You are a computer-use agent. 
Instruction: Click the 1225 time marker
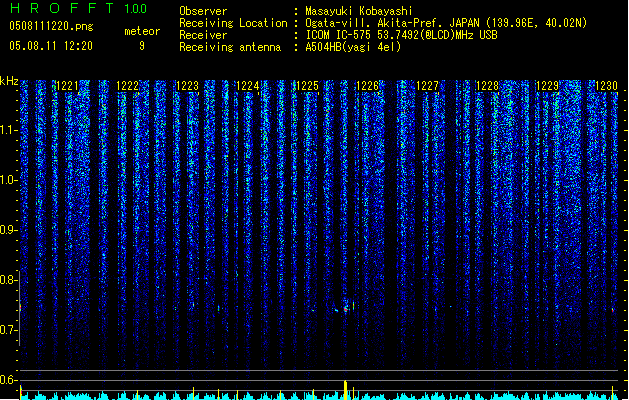pyautogui.click(x=307, y=85)
